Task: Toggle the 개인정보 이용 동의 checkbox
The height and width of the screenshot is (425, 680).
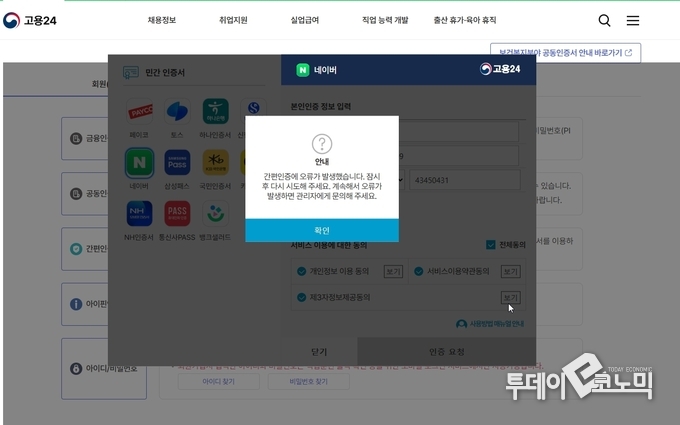Action: [x=301, y=271]
